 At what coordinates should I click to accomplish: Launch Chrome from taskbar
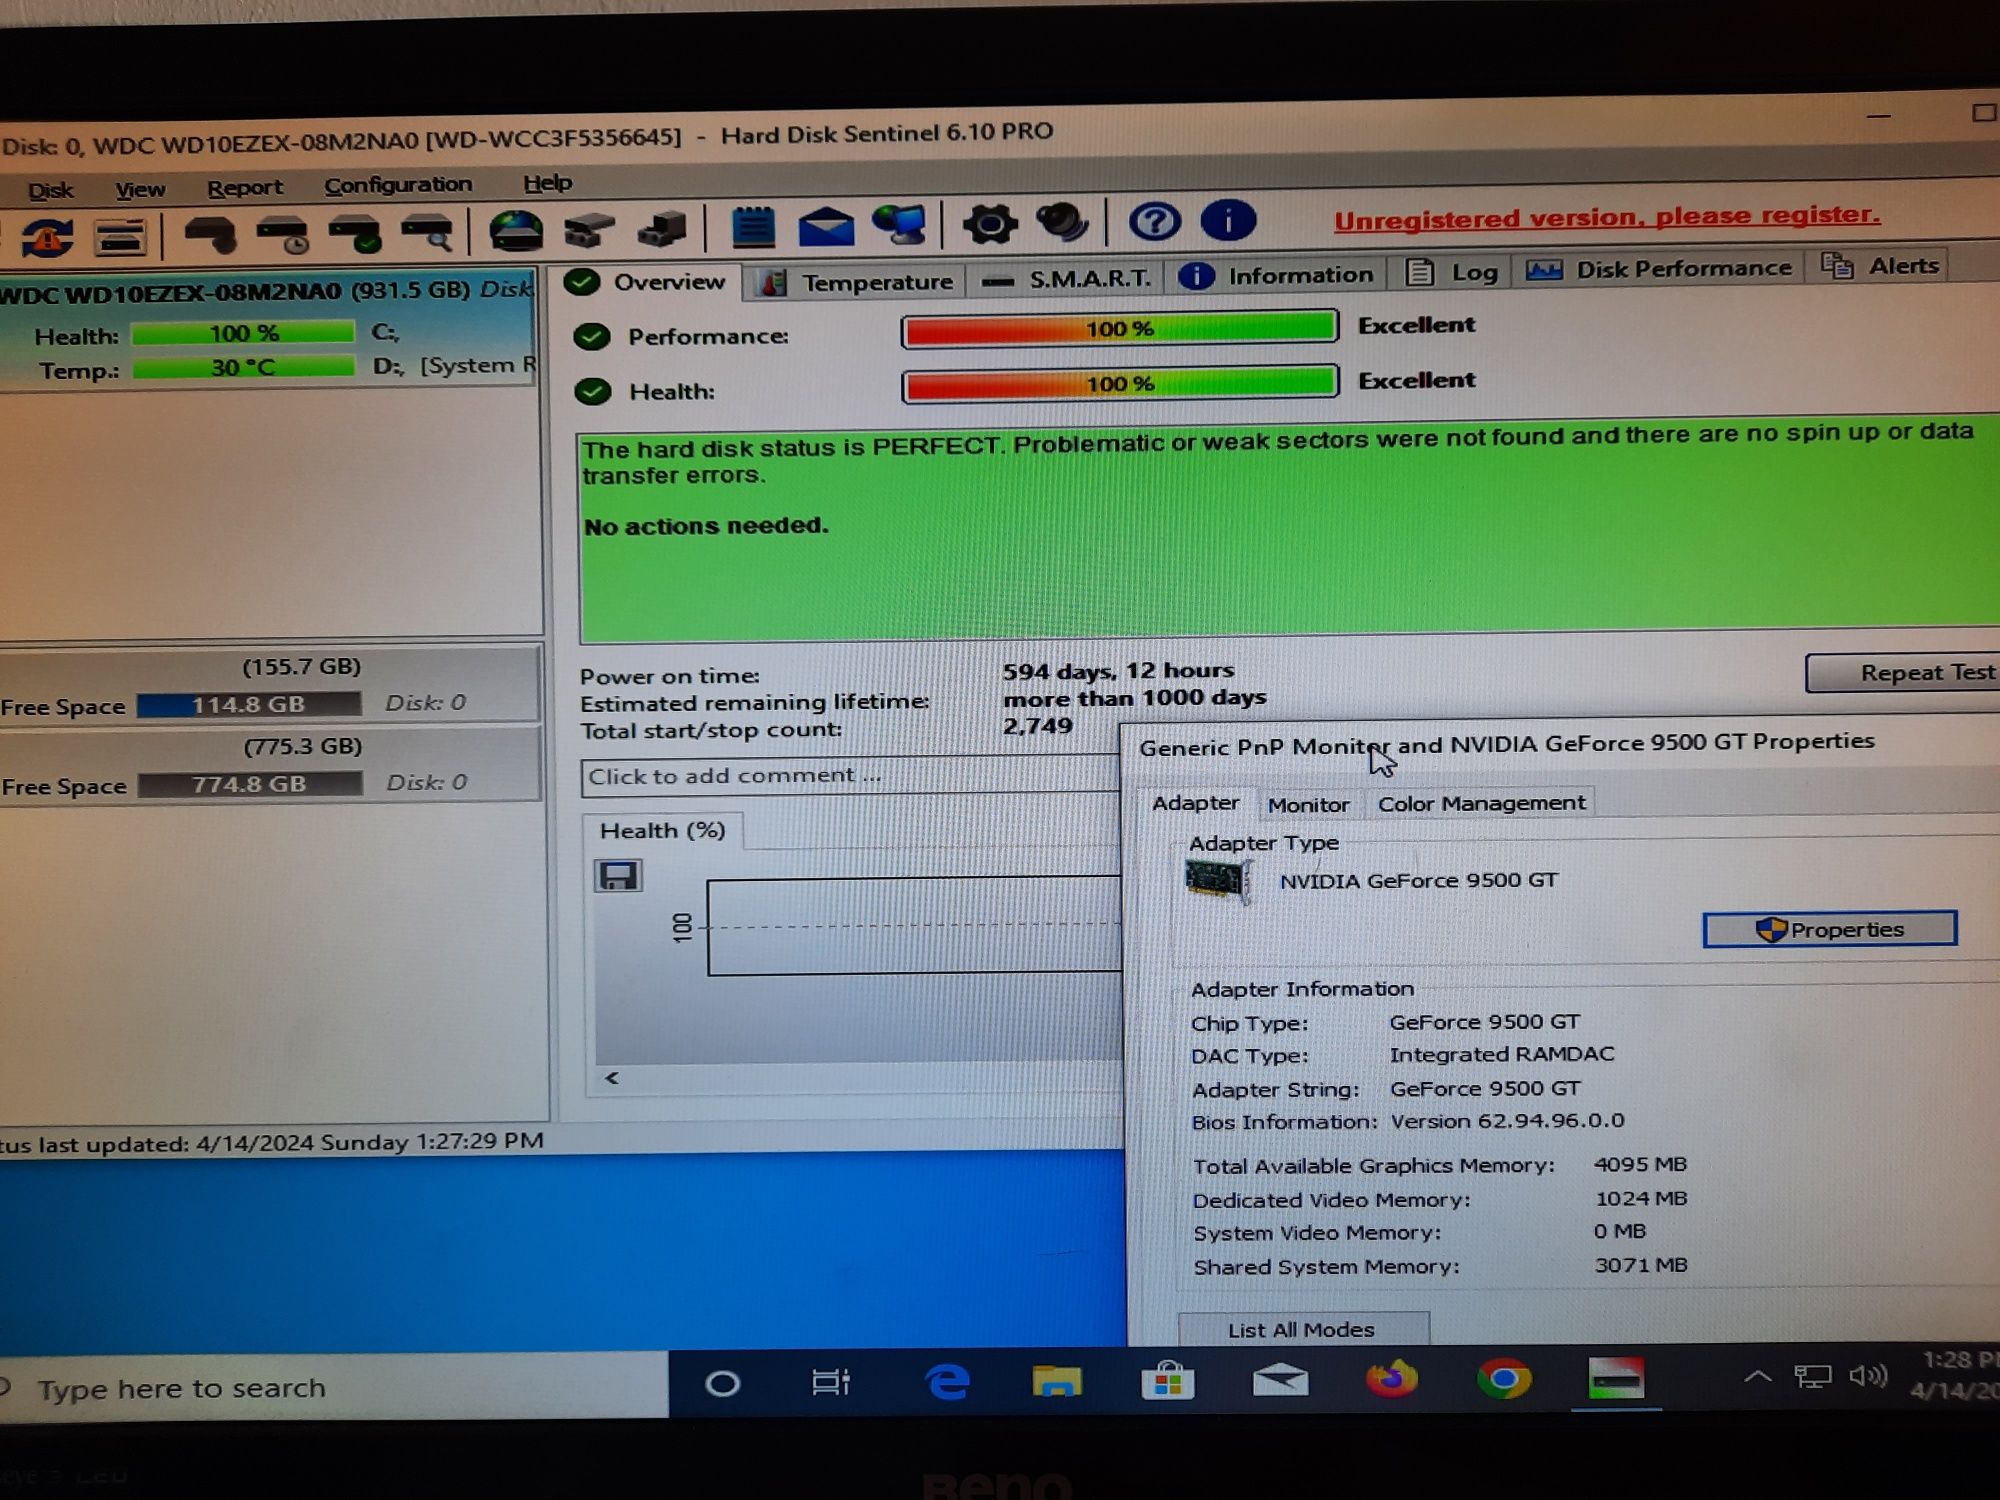click(1503, 1378)
